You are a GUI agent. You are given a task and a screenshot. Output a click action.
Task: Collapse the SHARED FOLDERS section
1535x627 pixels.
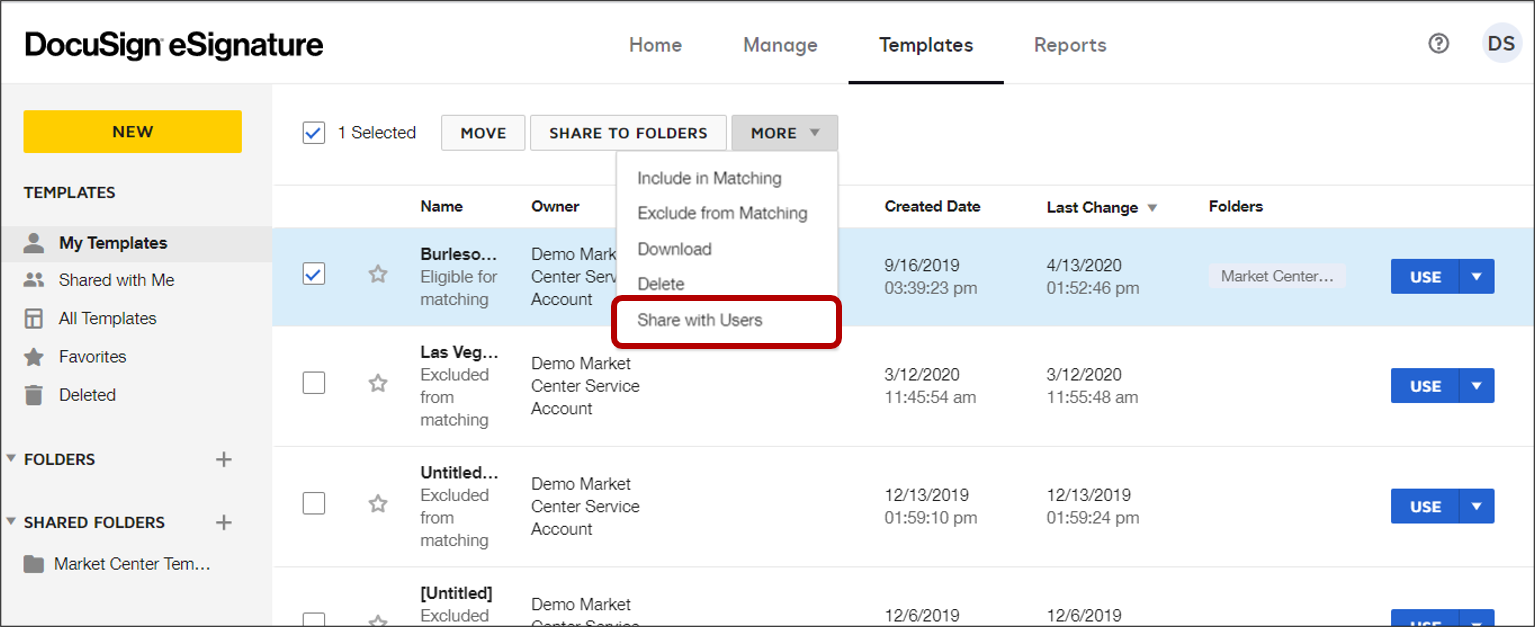coord(11,522)
